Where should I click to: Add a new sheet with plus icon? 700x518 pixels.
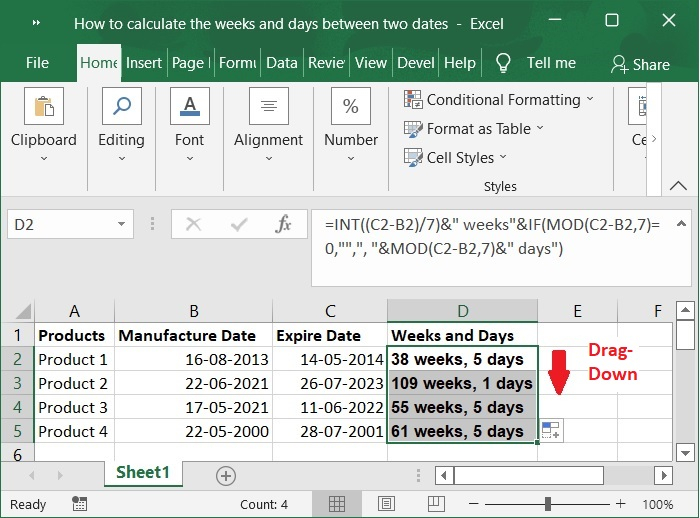226,476
